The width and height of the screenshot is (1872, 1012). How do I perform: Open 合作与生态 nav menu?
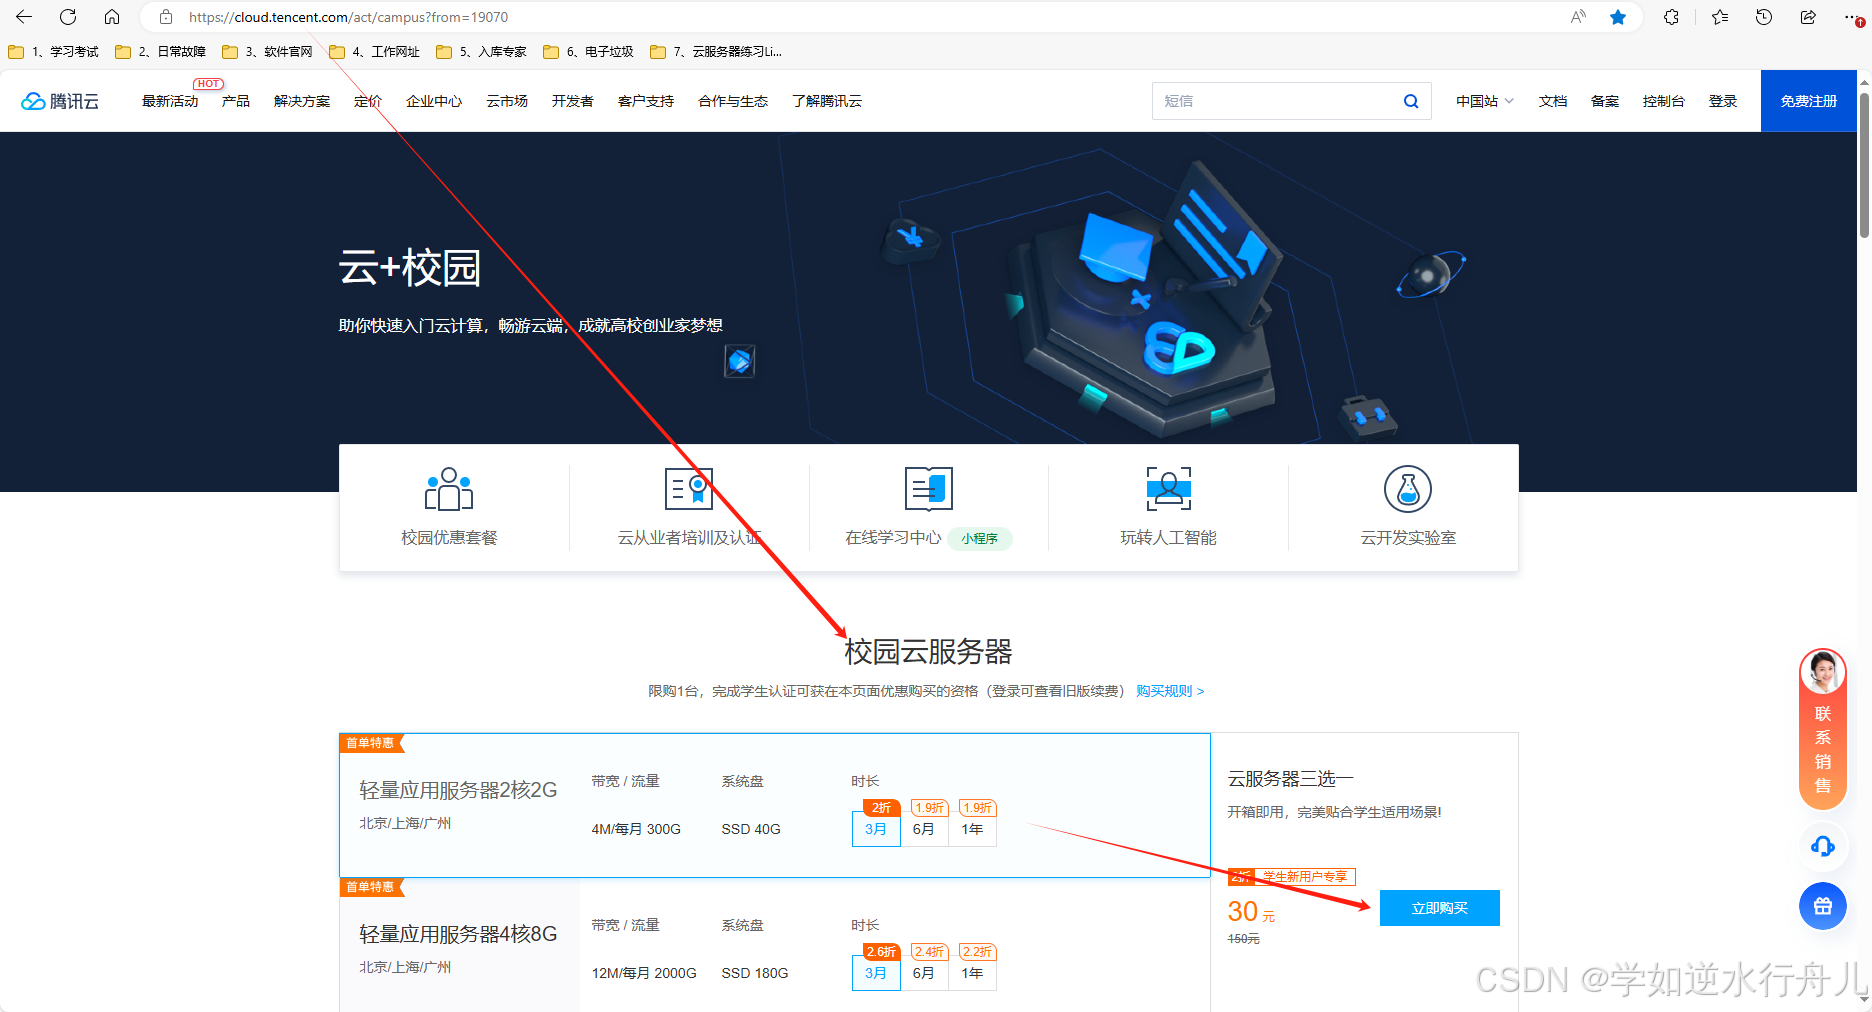coord(733,101)
